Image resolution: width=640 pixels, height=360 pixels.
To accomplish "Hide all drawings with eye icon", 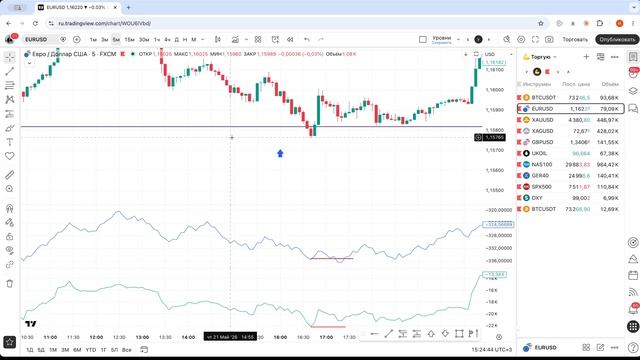I will [10, 251].
